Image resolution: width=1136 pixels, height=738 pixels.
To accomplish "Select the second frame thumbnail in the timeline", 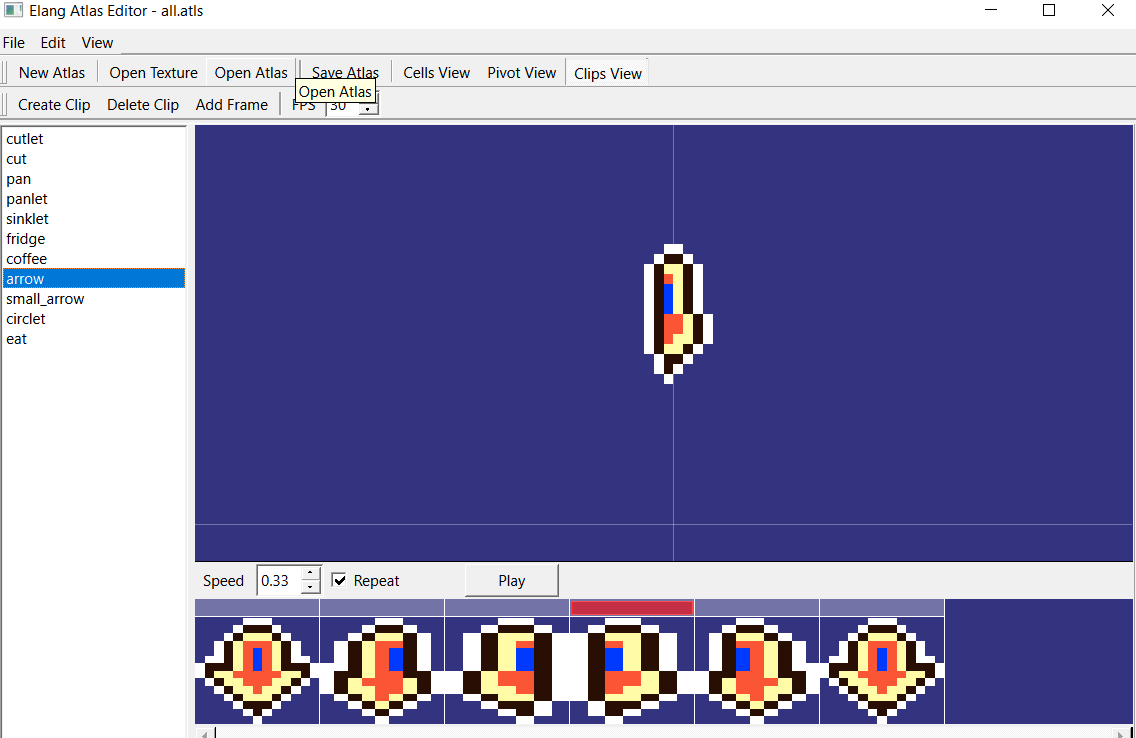I will click(x=382, y=670).
